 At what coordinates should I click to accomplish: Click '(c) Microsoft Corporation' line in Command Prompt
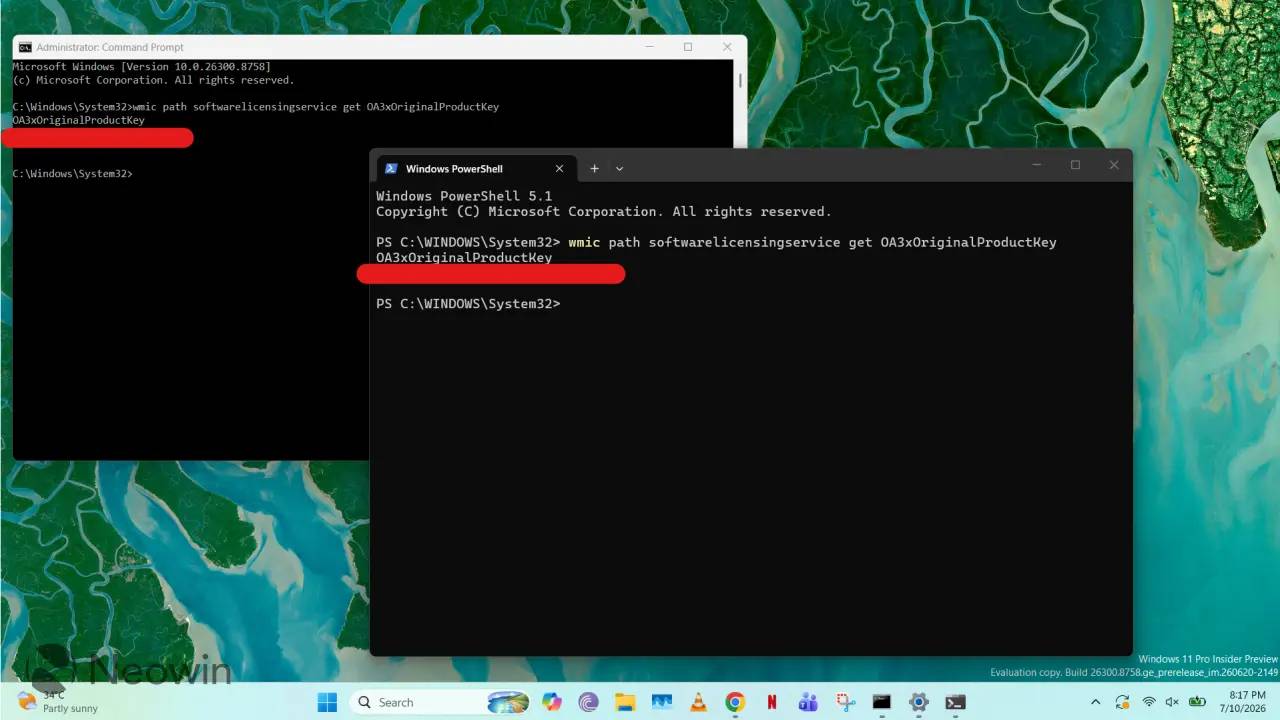pyautogui.click(x=153, y=80)
